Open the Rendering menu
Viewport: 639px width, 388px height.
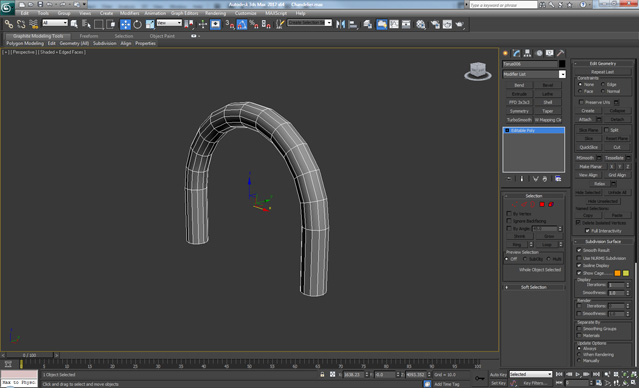point(216,13)
